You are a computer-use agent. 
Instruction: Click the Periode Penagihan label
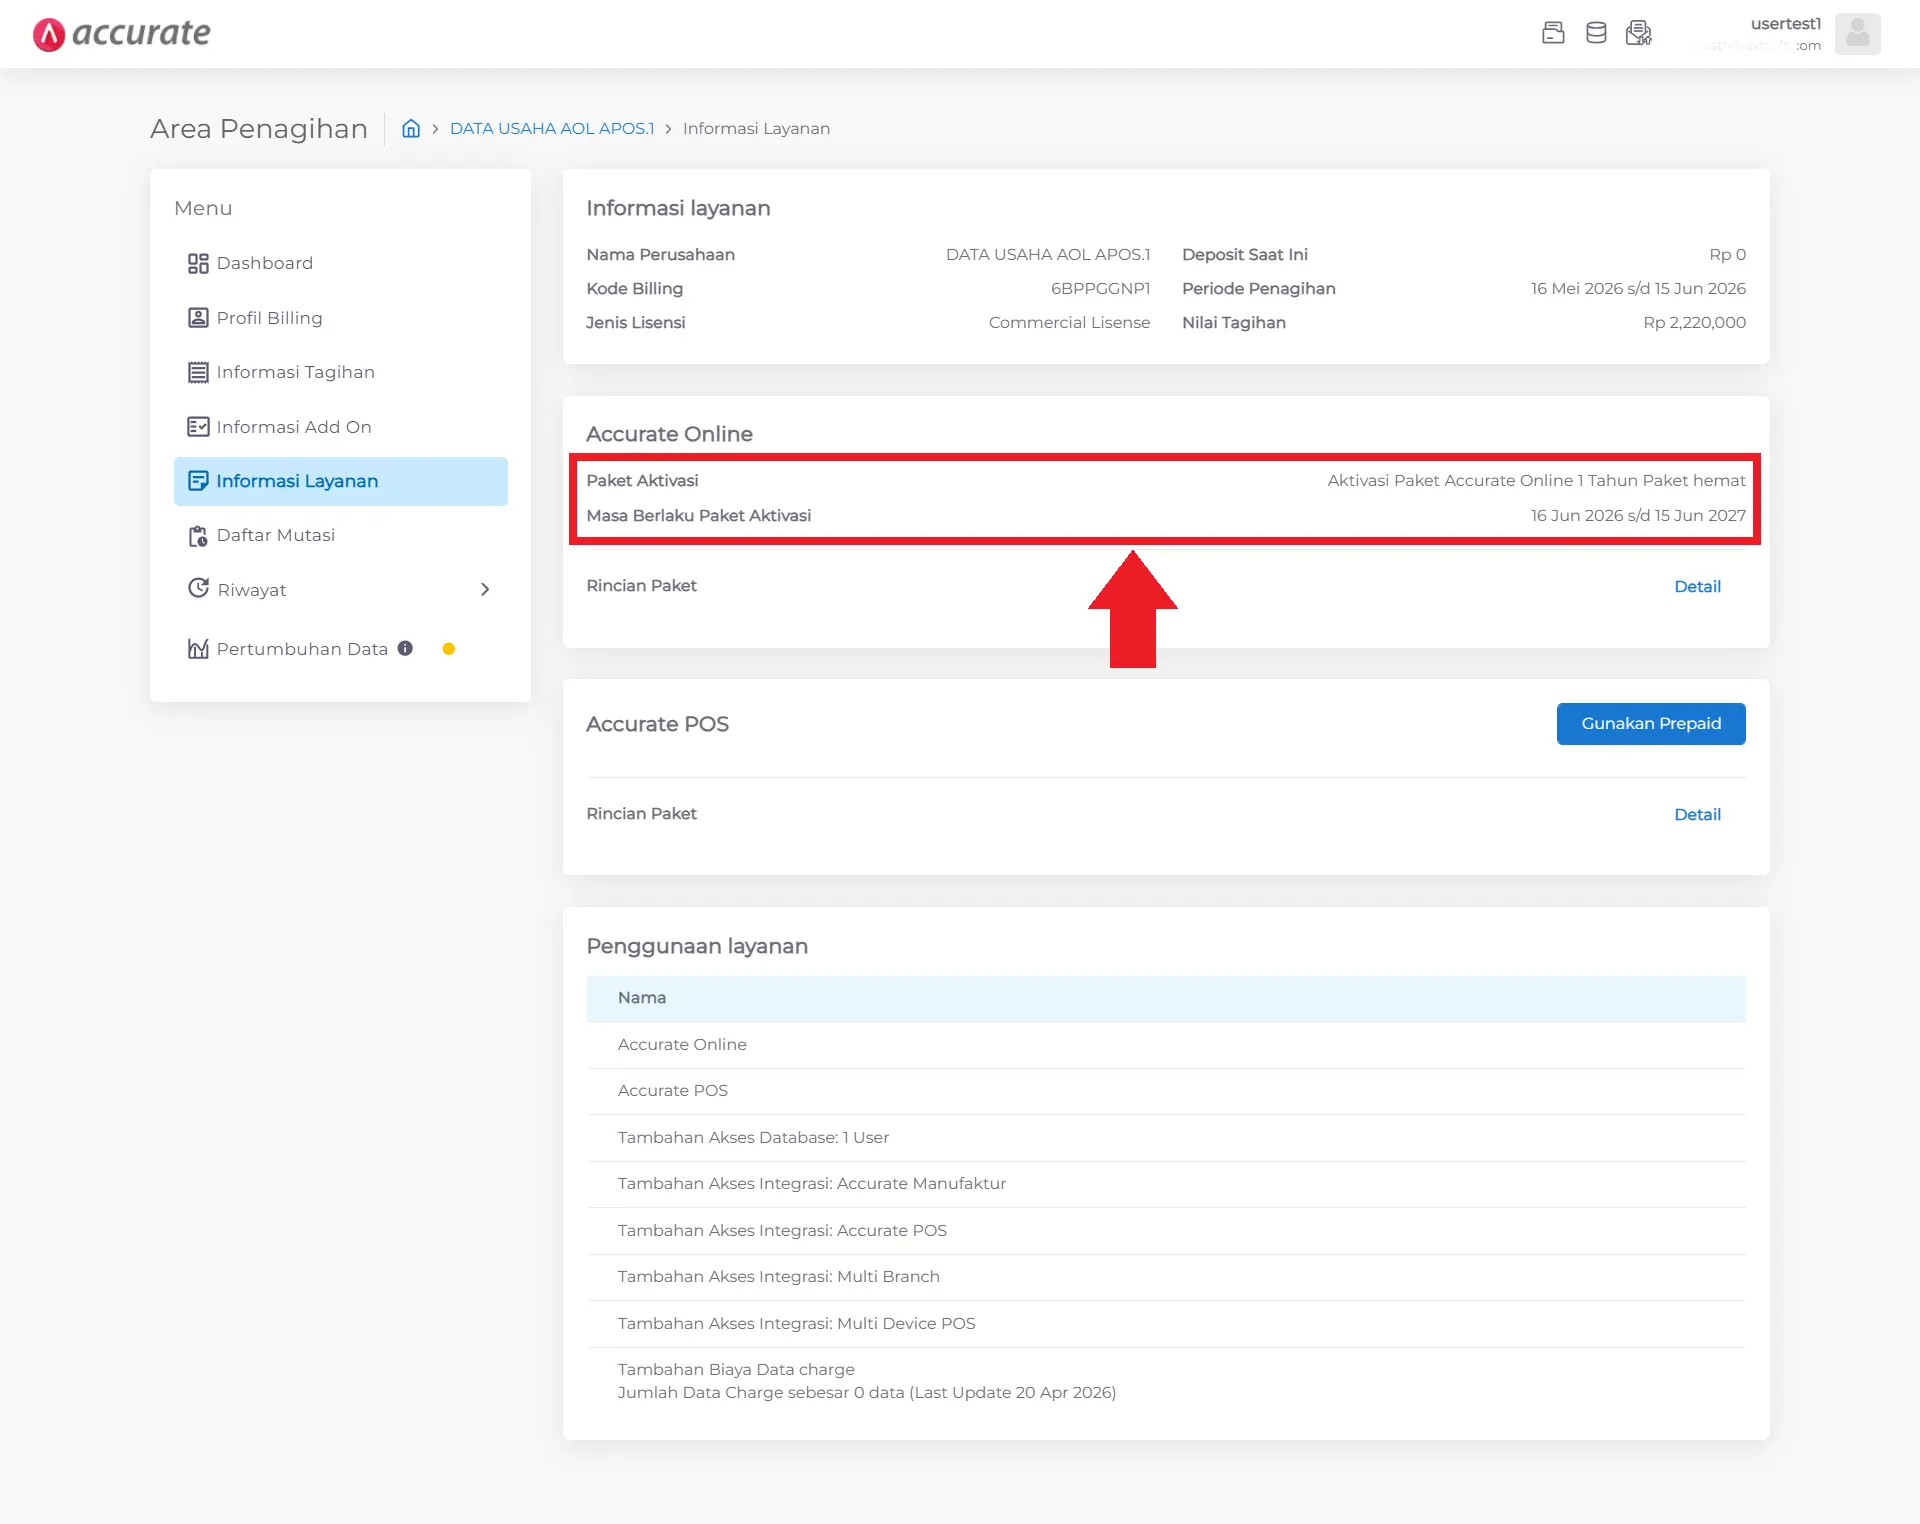[1258, 289]
